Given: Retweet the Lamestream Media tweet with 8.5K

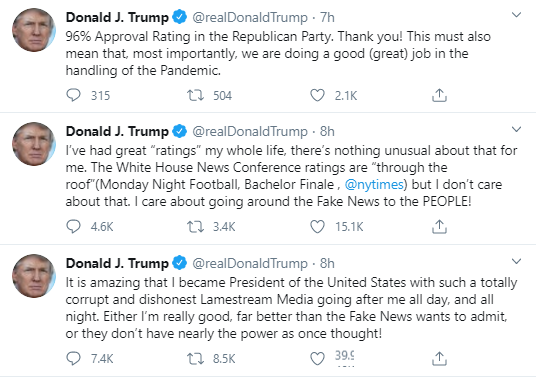Looking at the screenshot, I should (x=195, y=359).
